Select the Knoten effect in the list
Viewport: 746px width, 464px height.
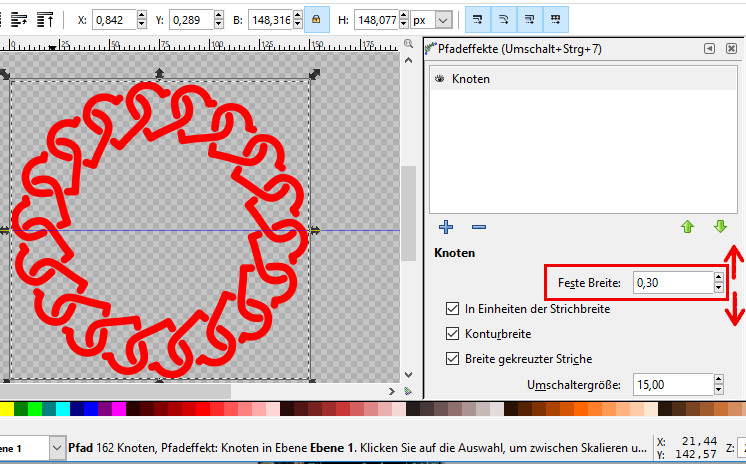[583, 79]
